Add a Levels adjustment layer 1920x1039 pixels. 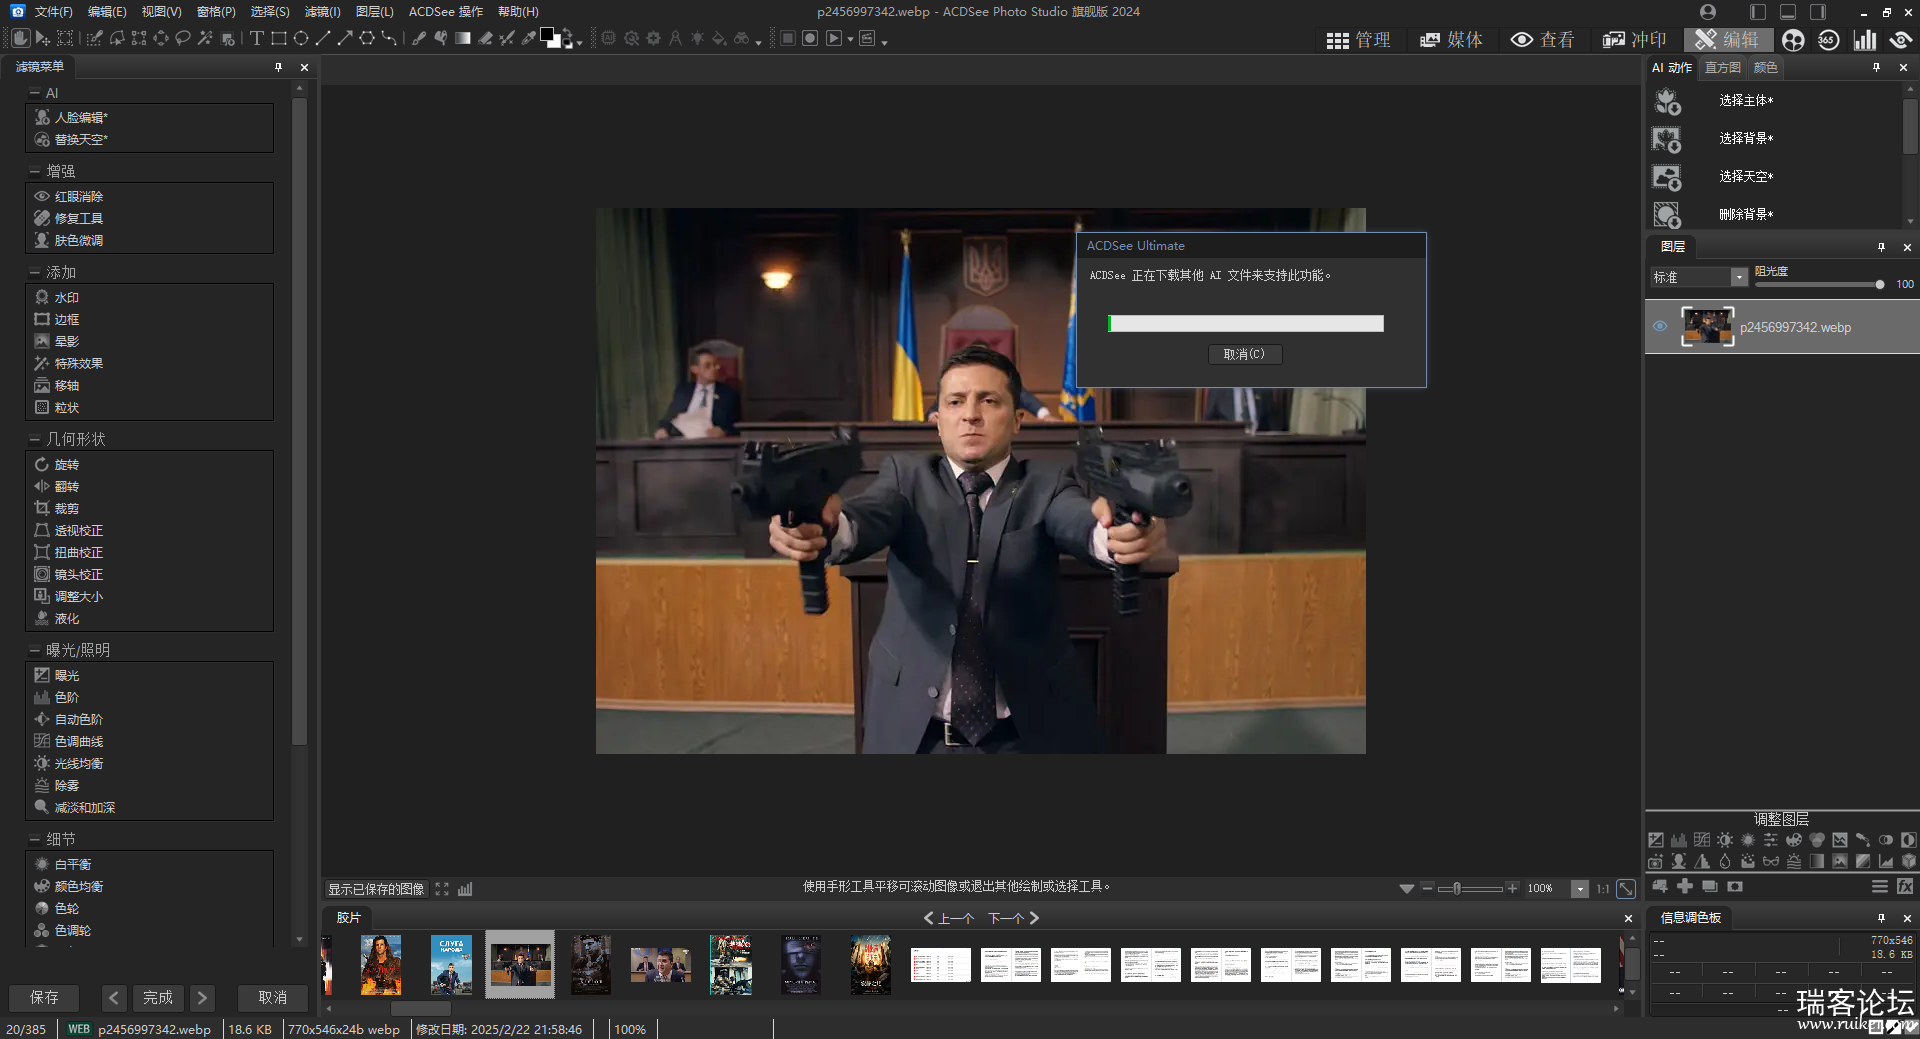(x=1679, y=840)
